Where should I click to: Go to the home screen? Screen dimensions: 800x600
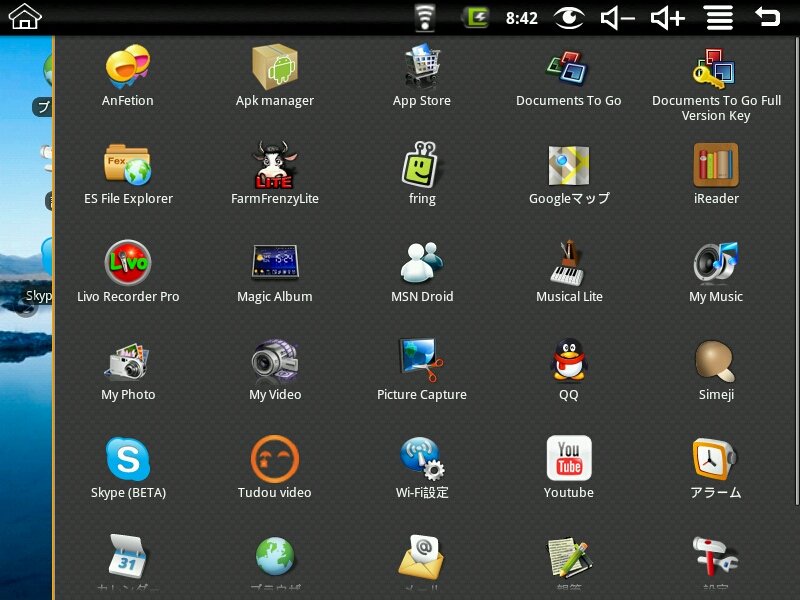tap(24, 16)
